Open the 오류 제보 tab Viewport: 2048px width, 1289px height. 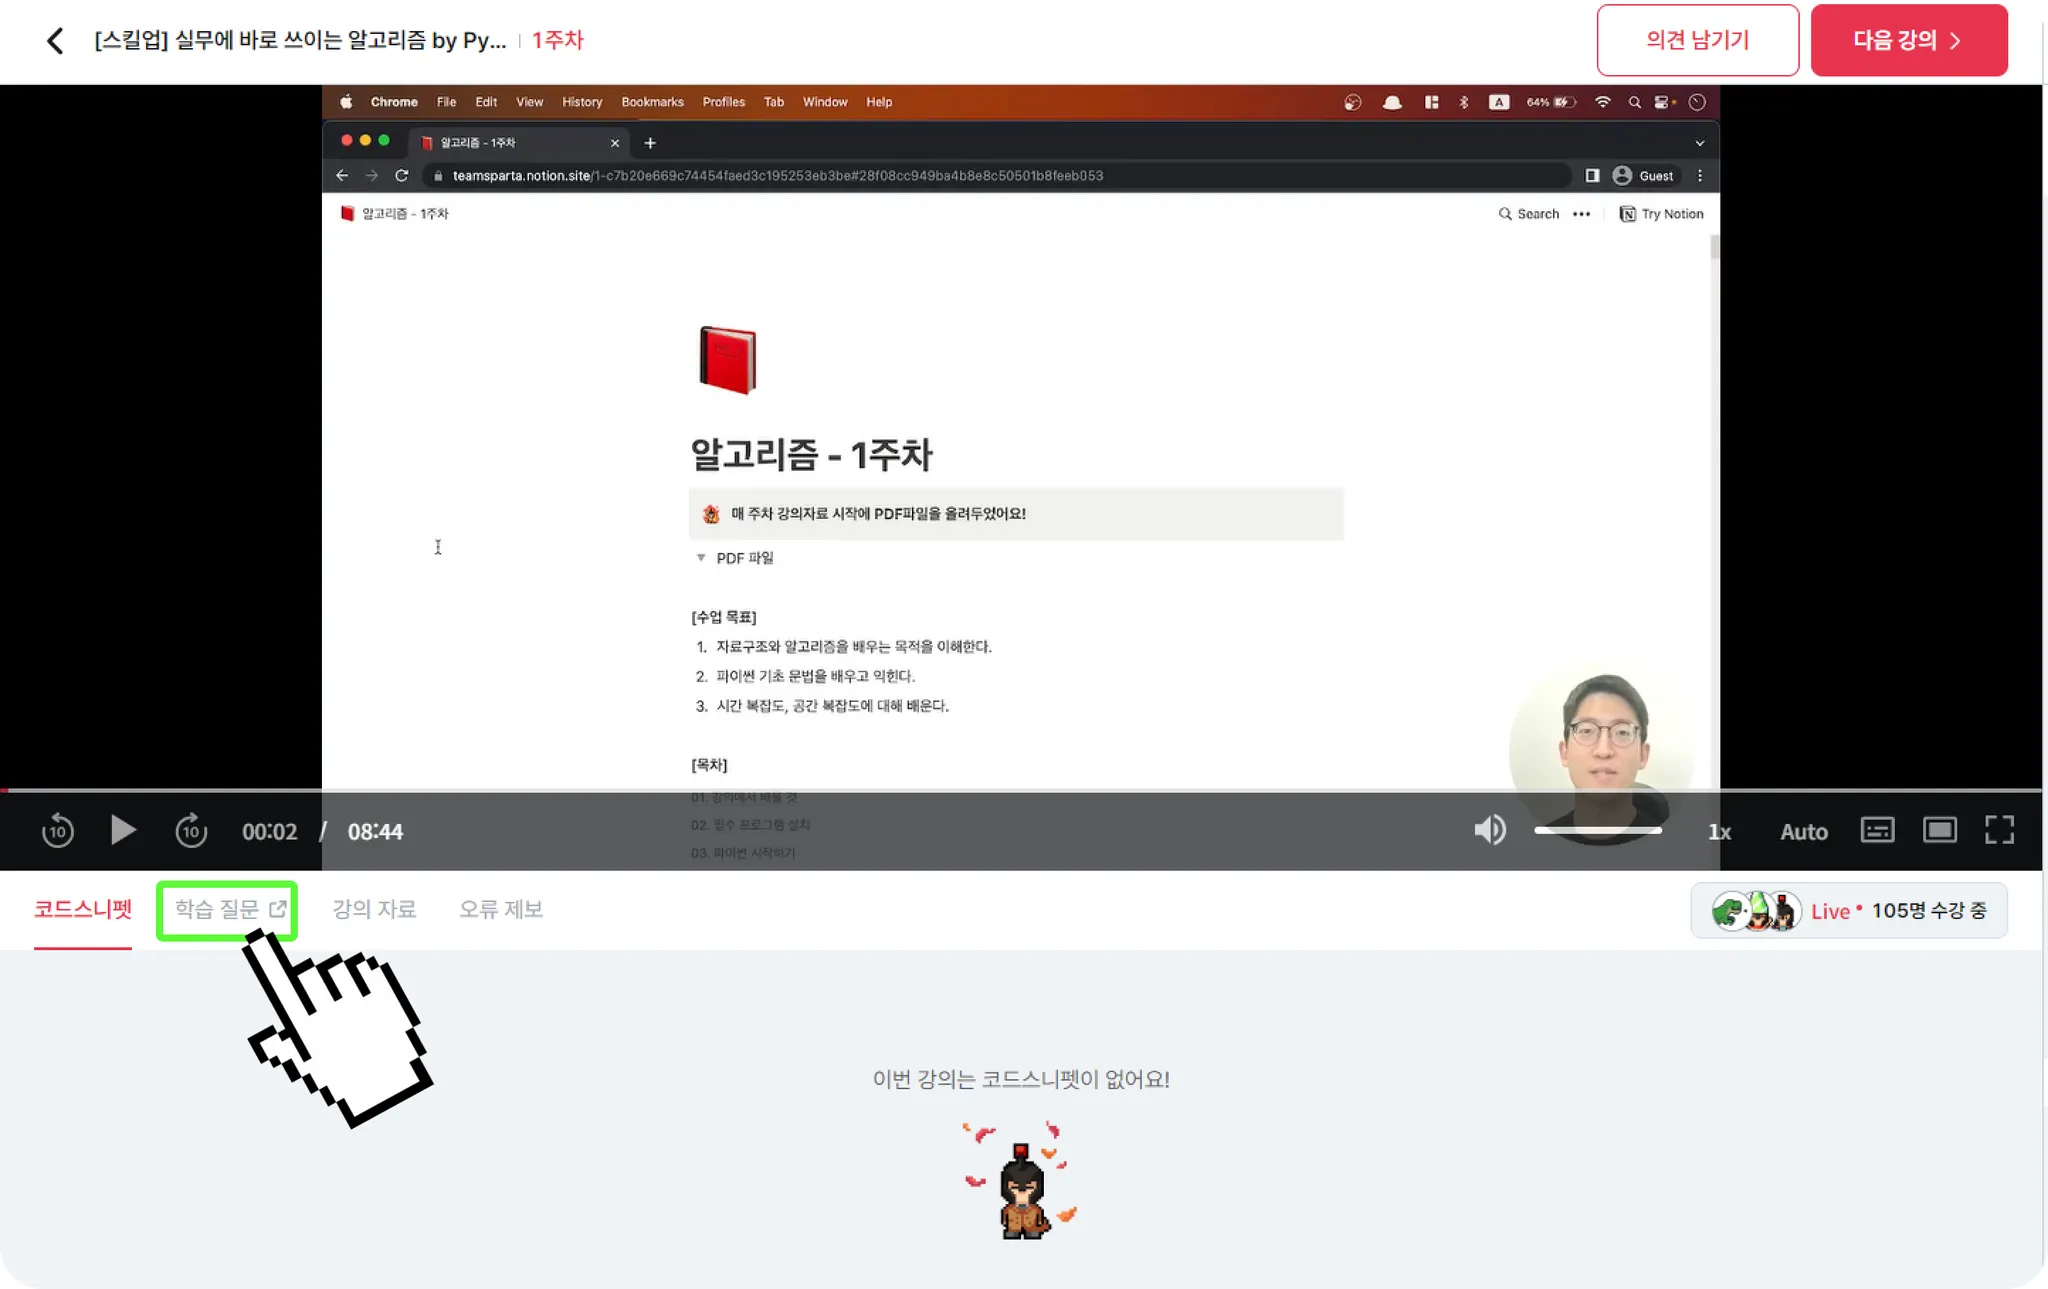(x=500, y=909)
